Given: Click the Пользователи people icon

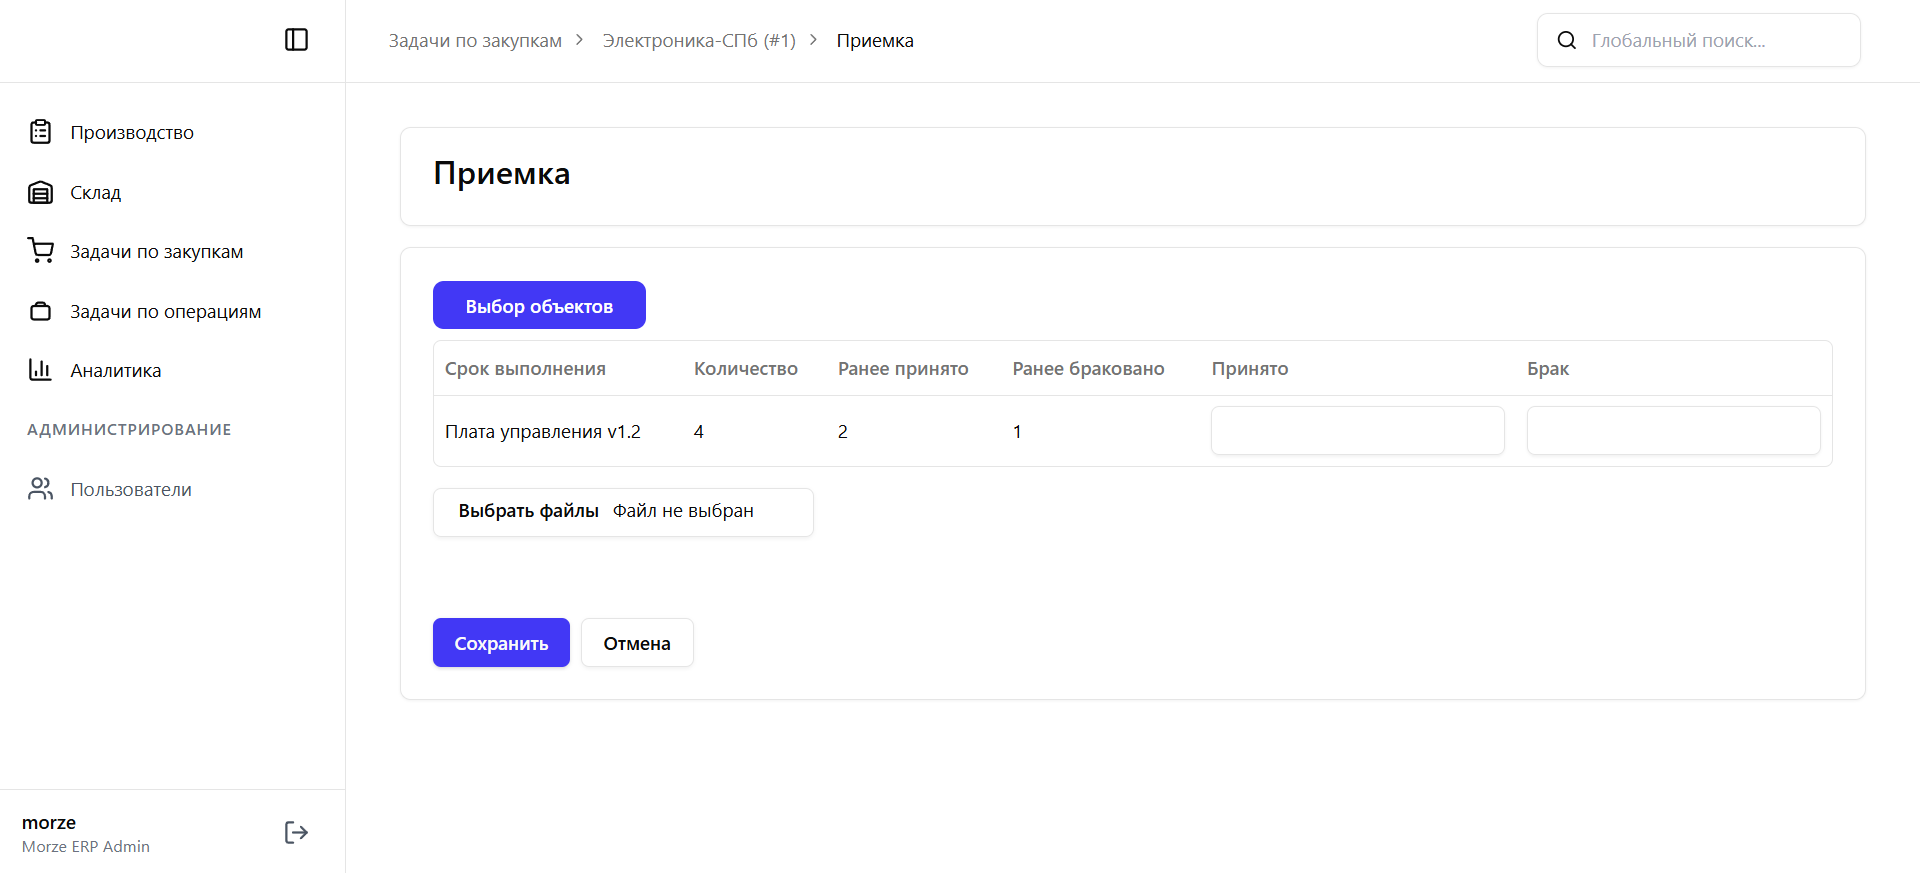Looking at the screenshot, I should tap(40, 489).
